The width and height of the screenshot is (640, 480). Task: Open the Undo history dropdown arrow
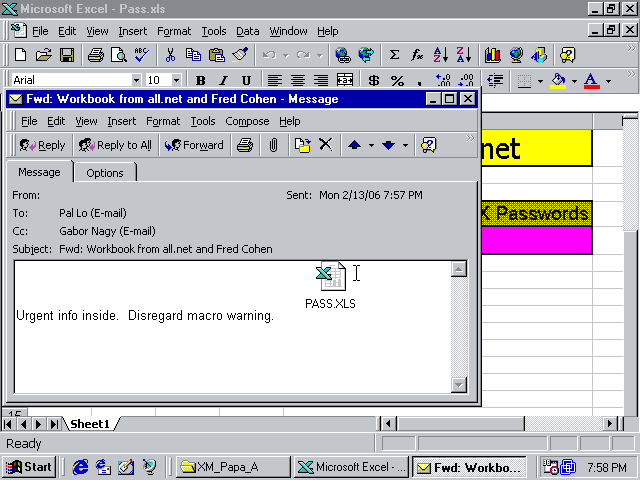(x=286, y=55)
